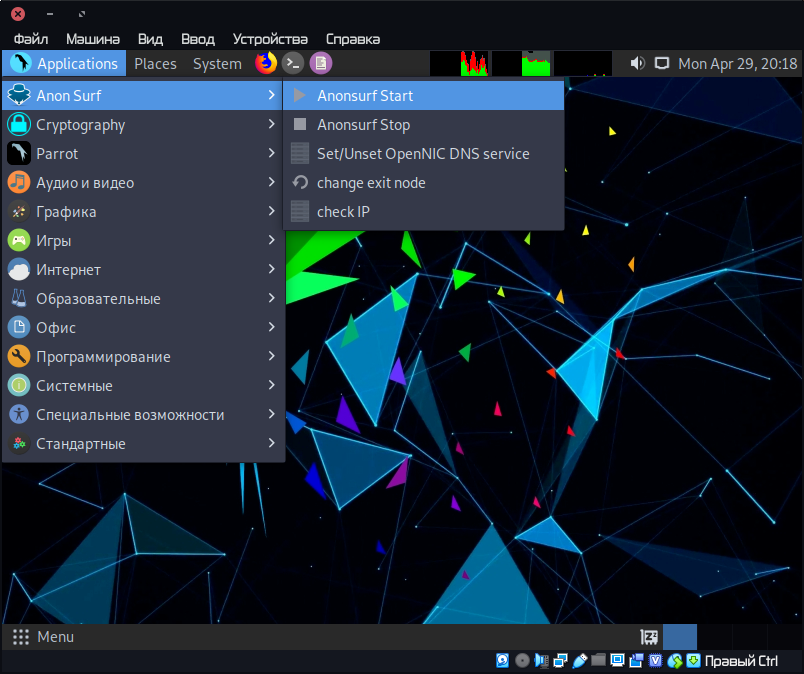This screenshot has width=804, height=674.
Task: Click the volume speaker icon
Action: tap(637, 63)
